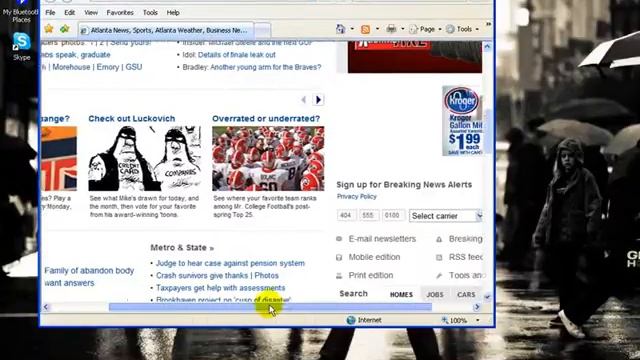Open the zoom level dropdown arrow in the status bar
This screenshot has height=360, width=640.
(478, 320)
